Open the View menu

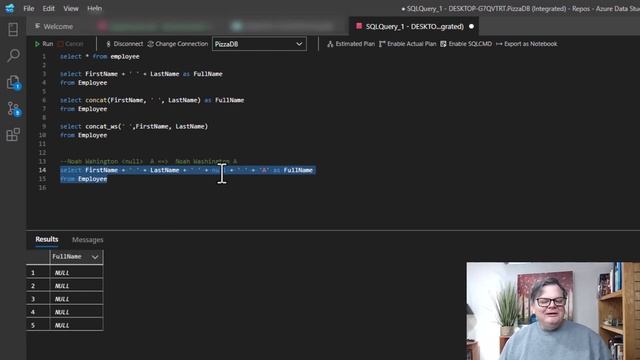pyautogui.click(x=71, y=8)
